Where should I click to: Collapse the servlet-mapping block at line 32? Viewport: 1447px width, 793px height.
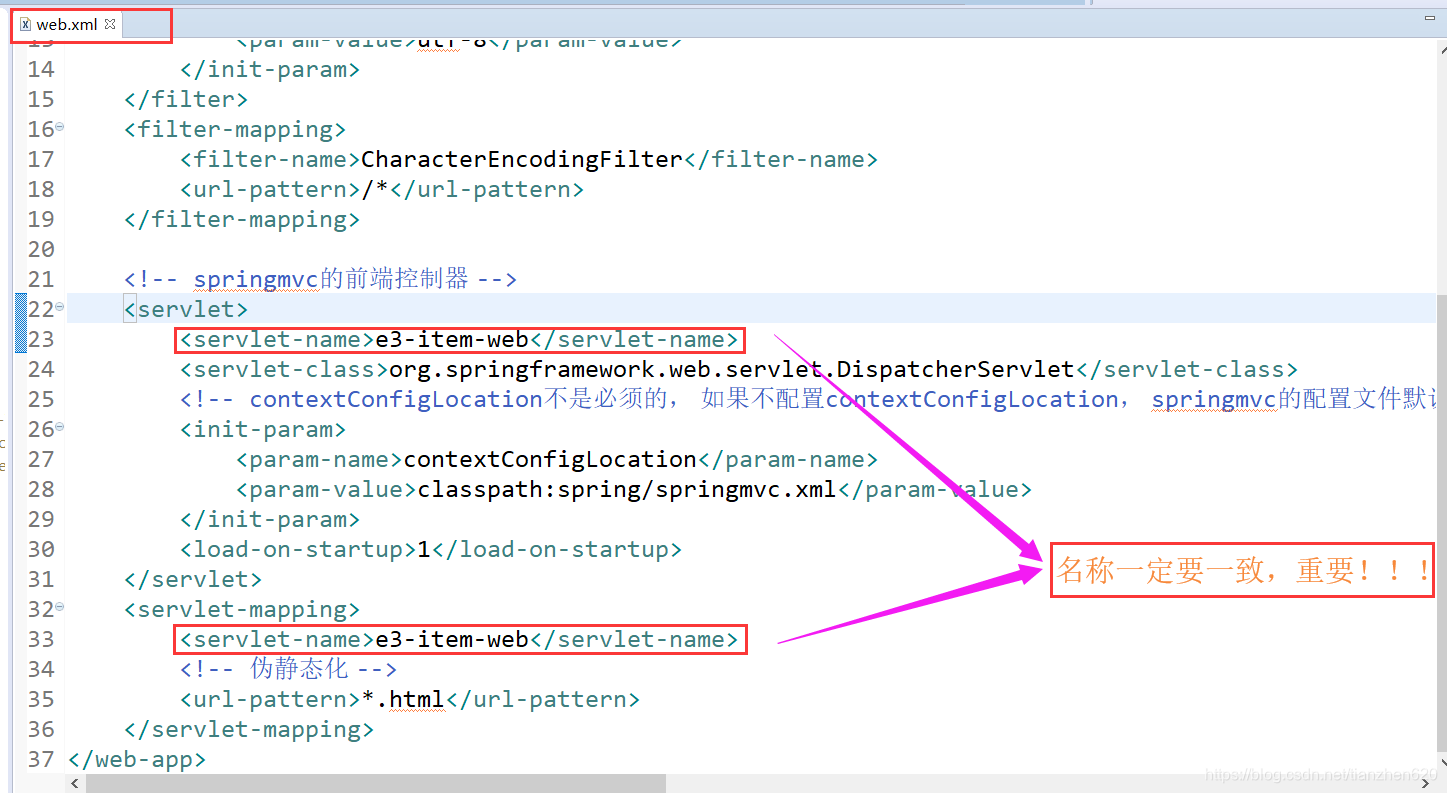pos(60,606)
